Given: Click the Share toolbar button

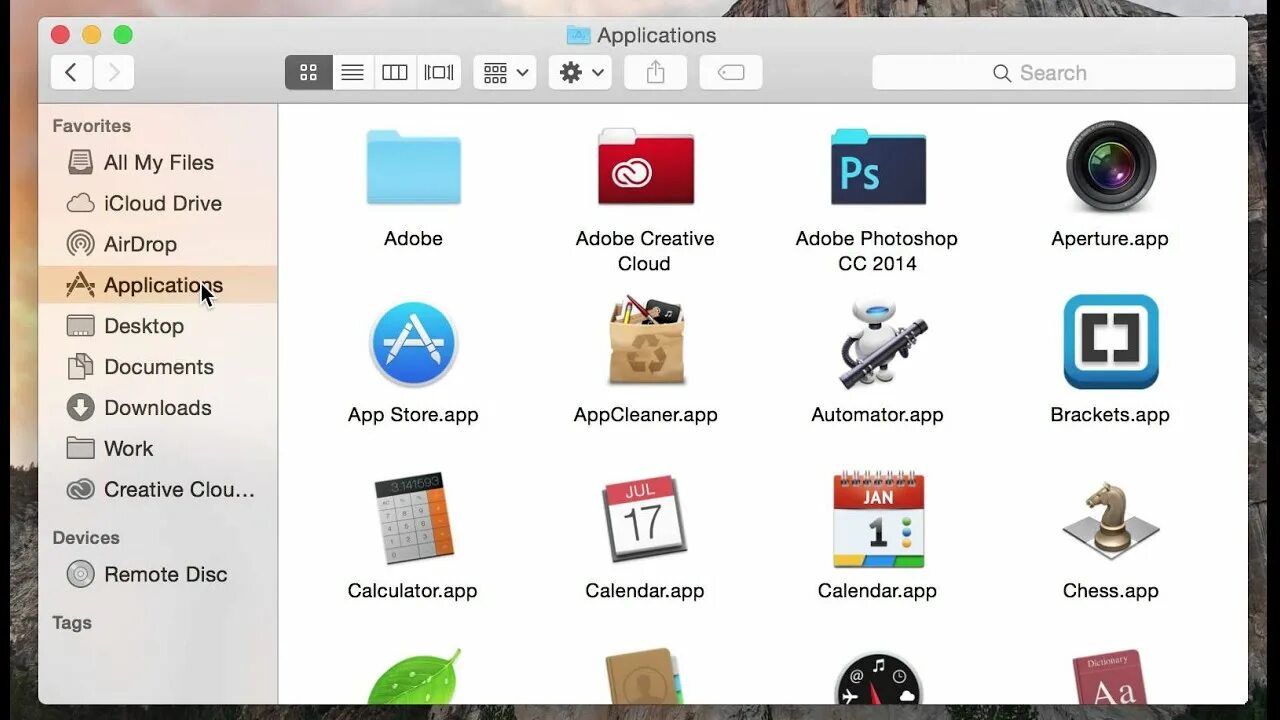Looking at the screenshot, I should [x=655, y=73].
